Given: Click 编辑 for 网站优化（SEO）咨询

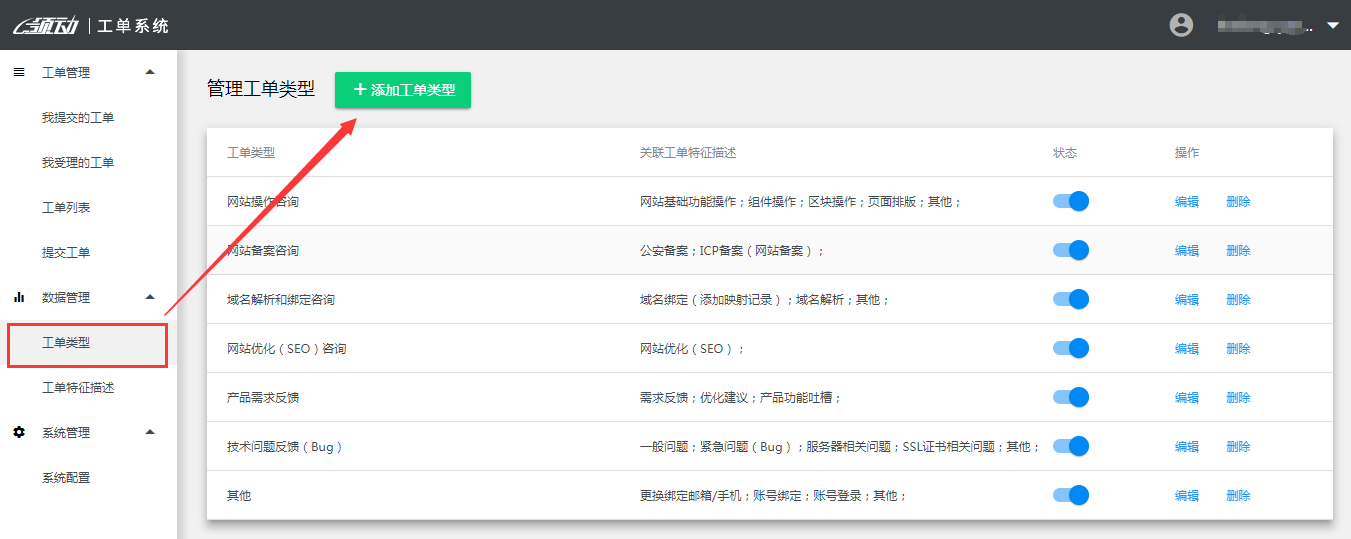Looking at the screenshot, I should tap(1186, 349).
